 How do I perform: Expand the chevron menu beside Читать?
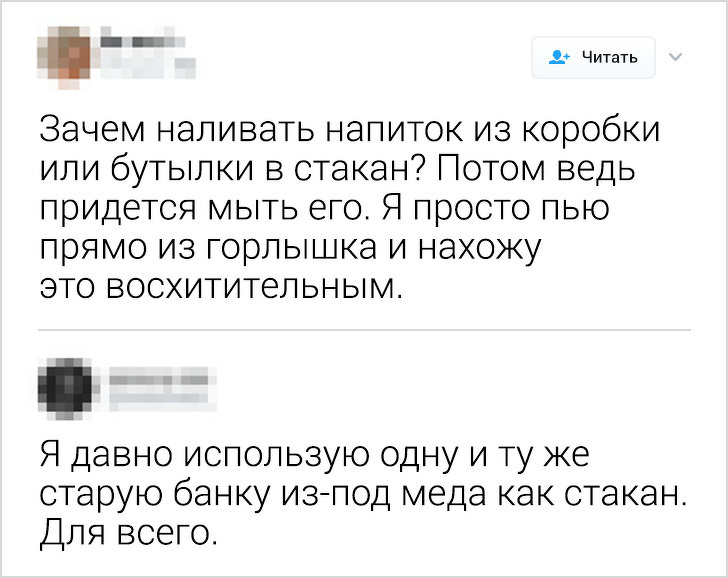click(673, 57)
